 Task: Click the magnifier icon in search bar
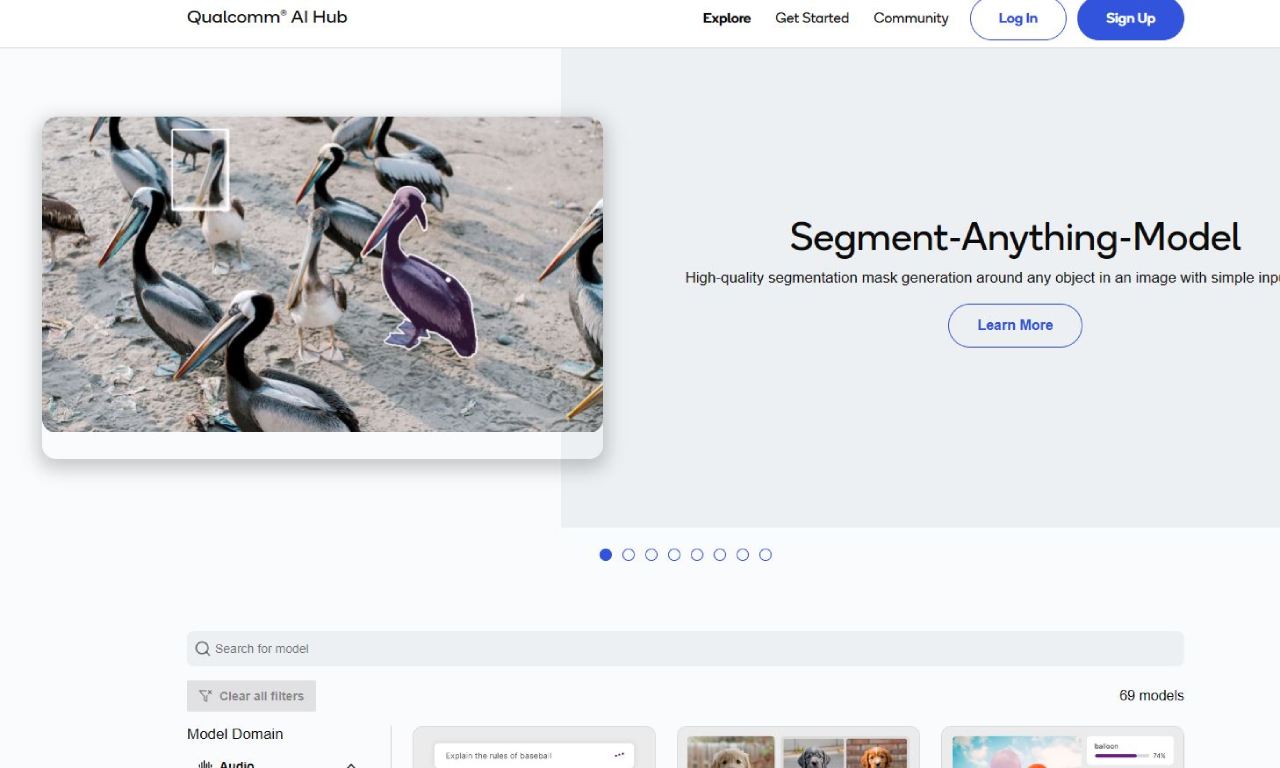click(203, 648)
